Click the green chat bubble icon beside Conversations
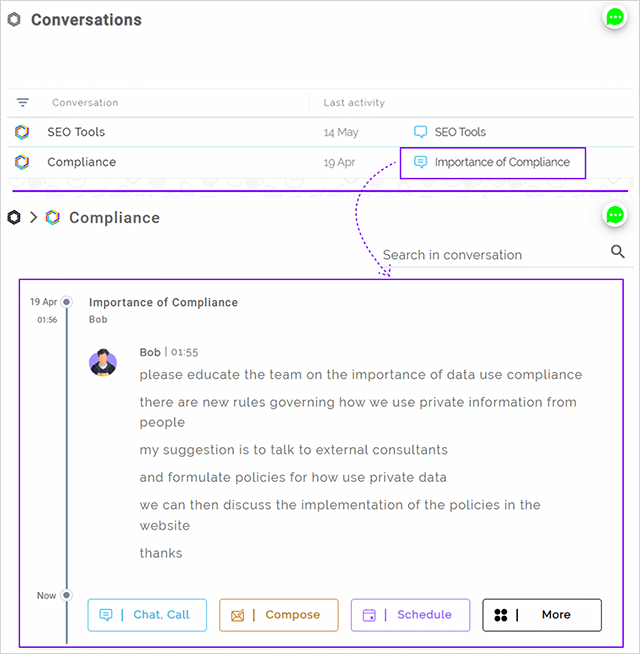 [x=615, y=18]
